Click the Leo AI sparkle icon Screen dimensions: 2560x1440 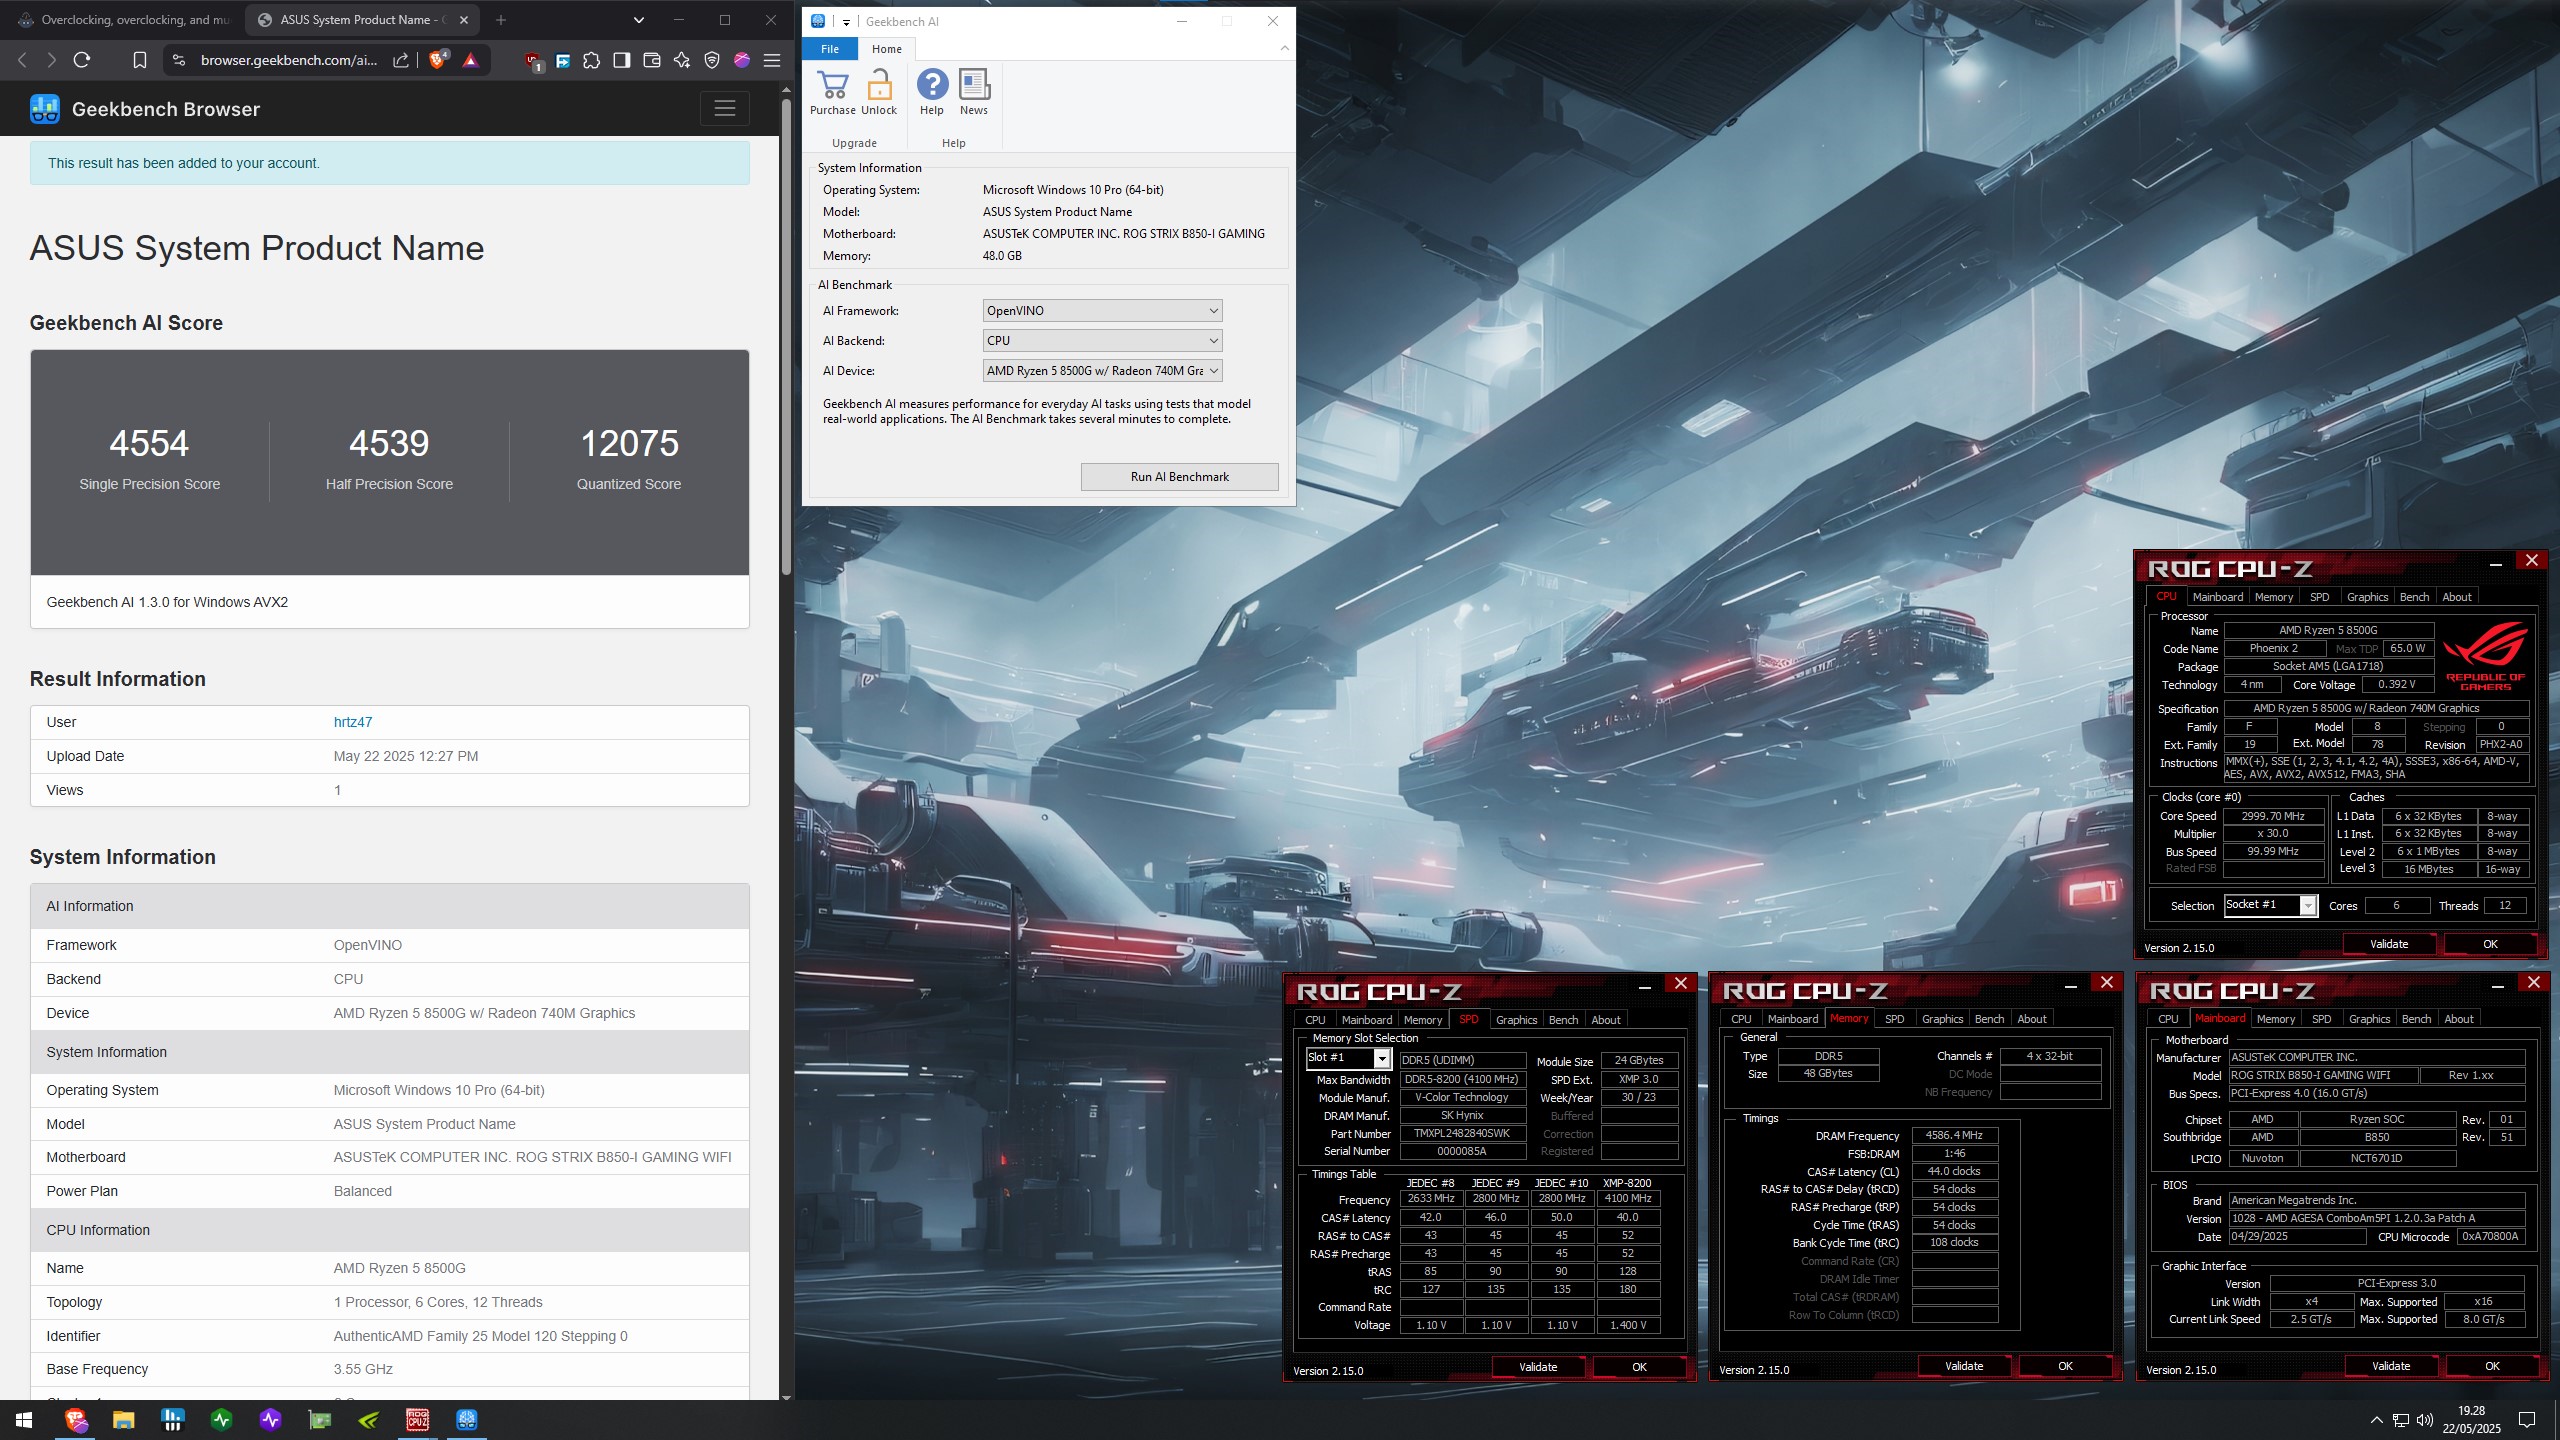(x=682, y=60)
